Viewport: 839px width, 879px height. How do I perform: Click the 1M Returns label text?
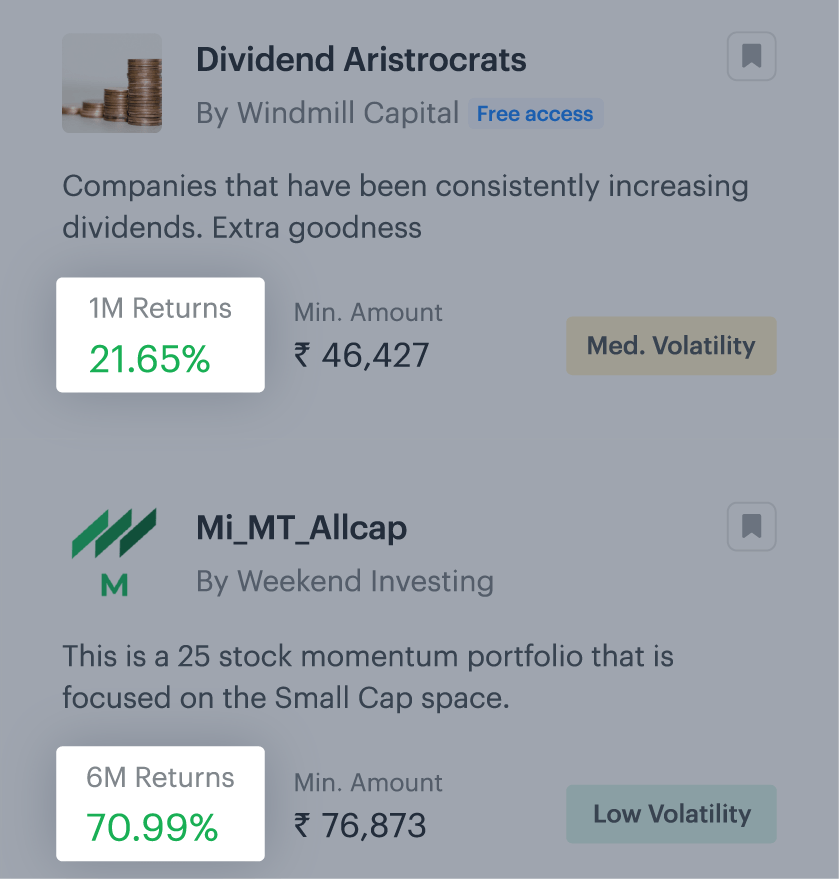tap(160, 309)
